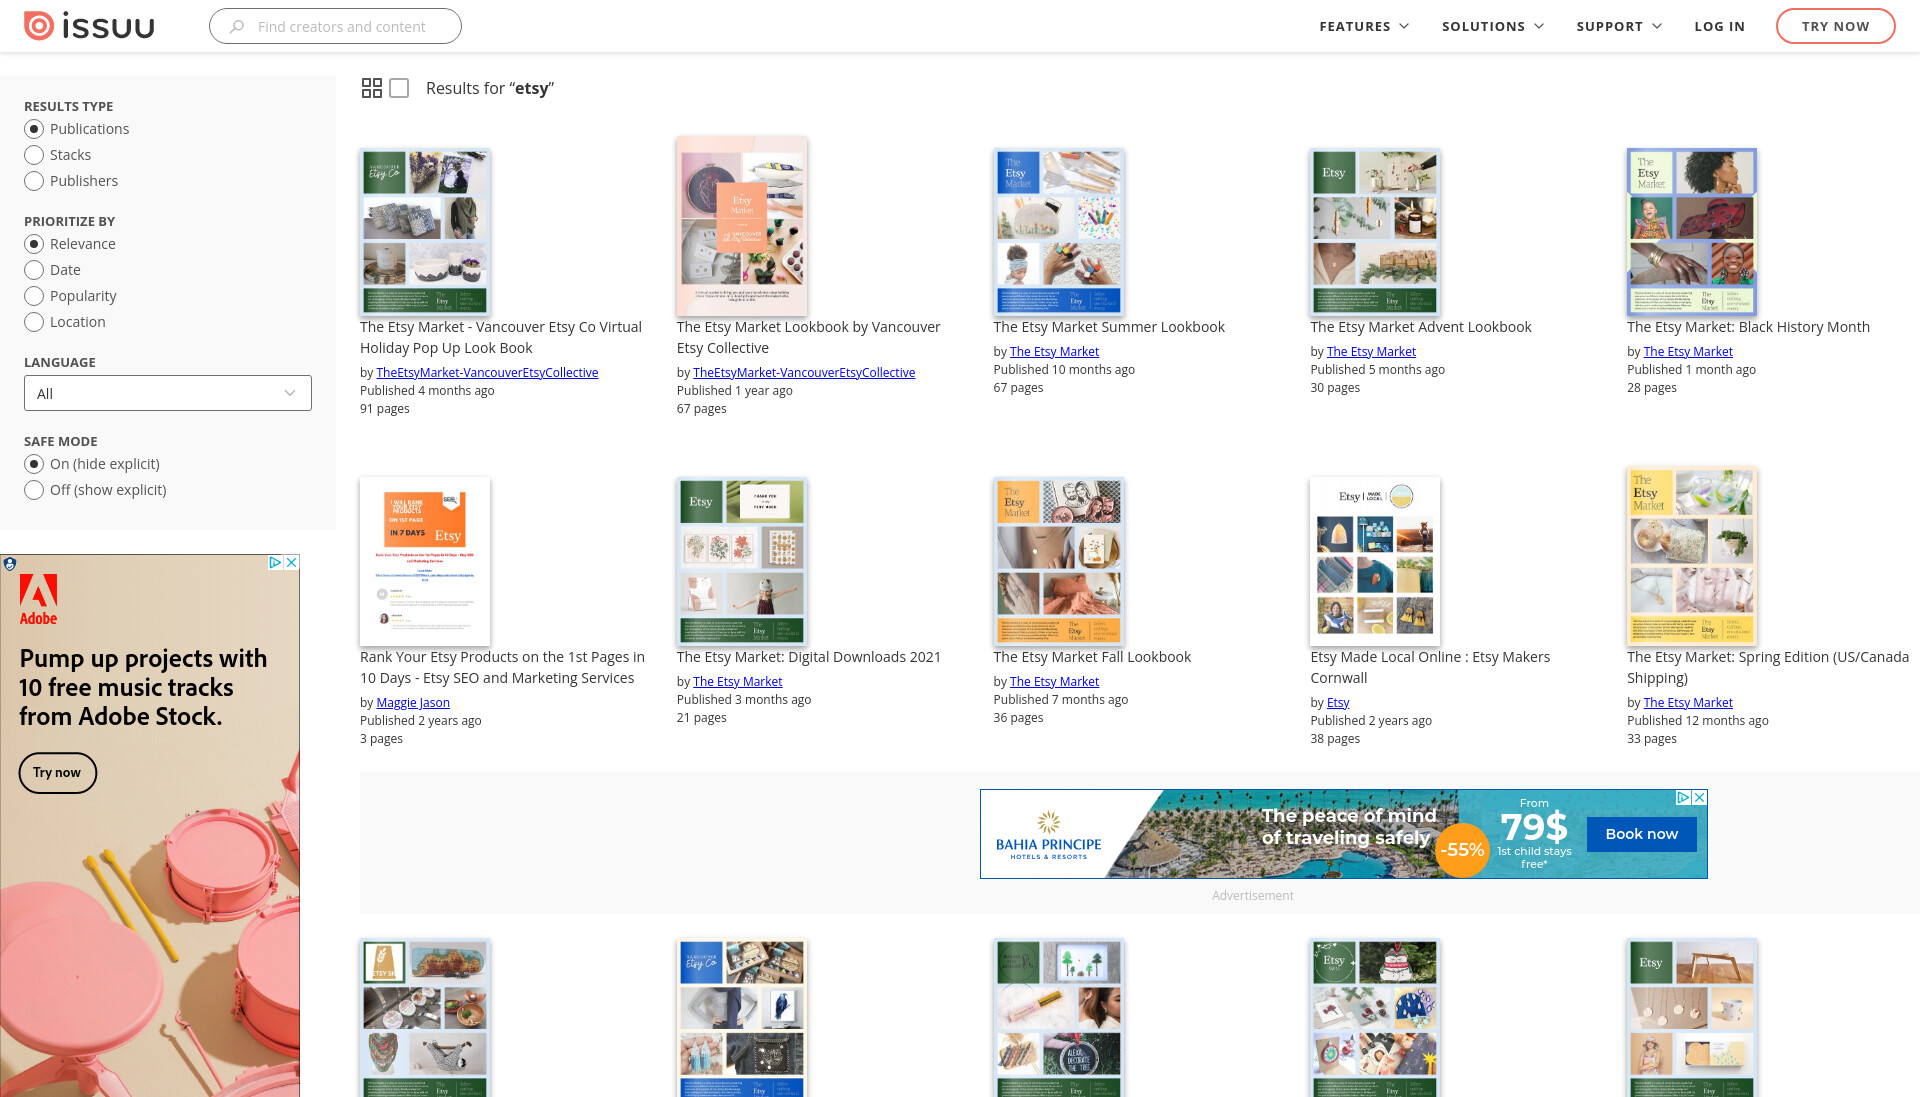The image size is (1920, 1097).
Task: Open Rank Your Etsy Products thumbnail
Action: pyautogui.click(x=425, y=561)
